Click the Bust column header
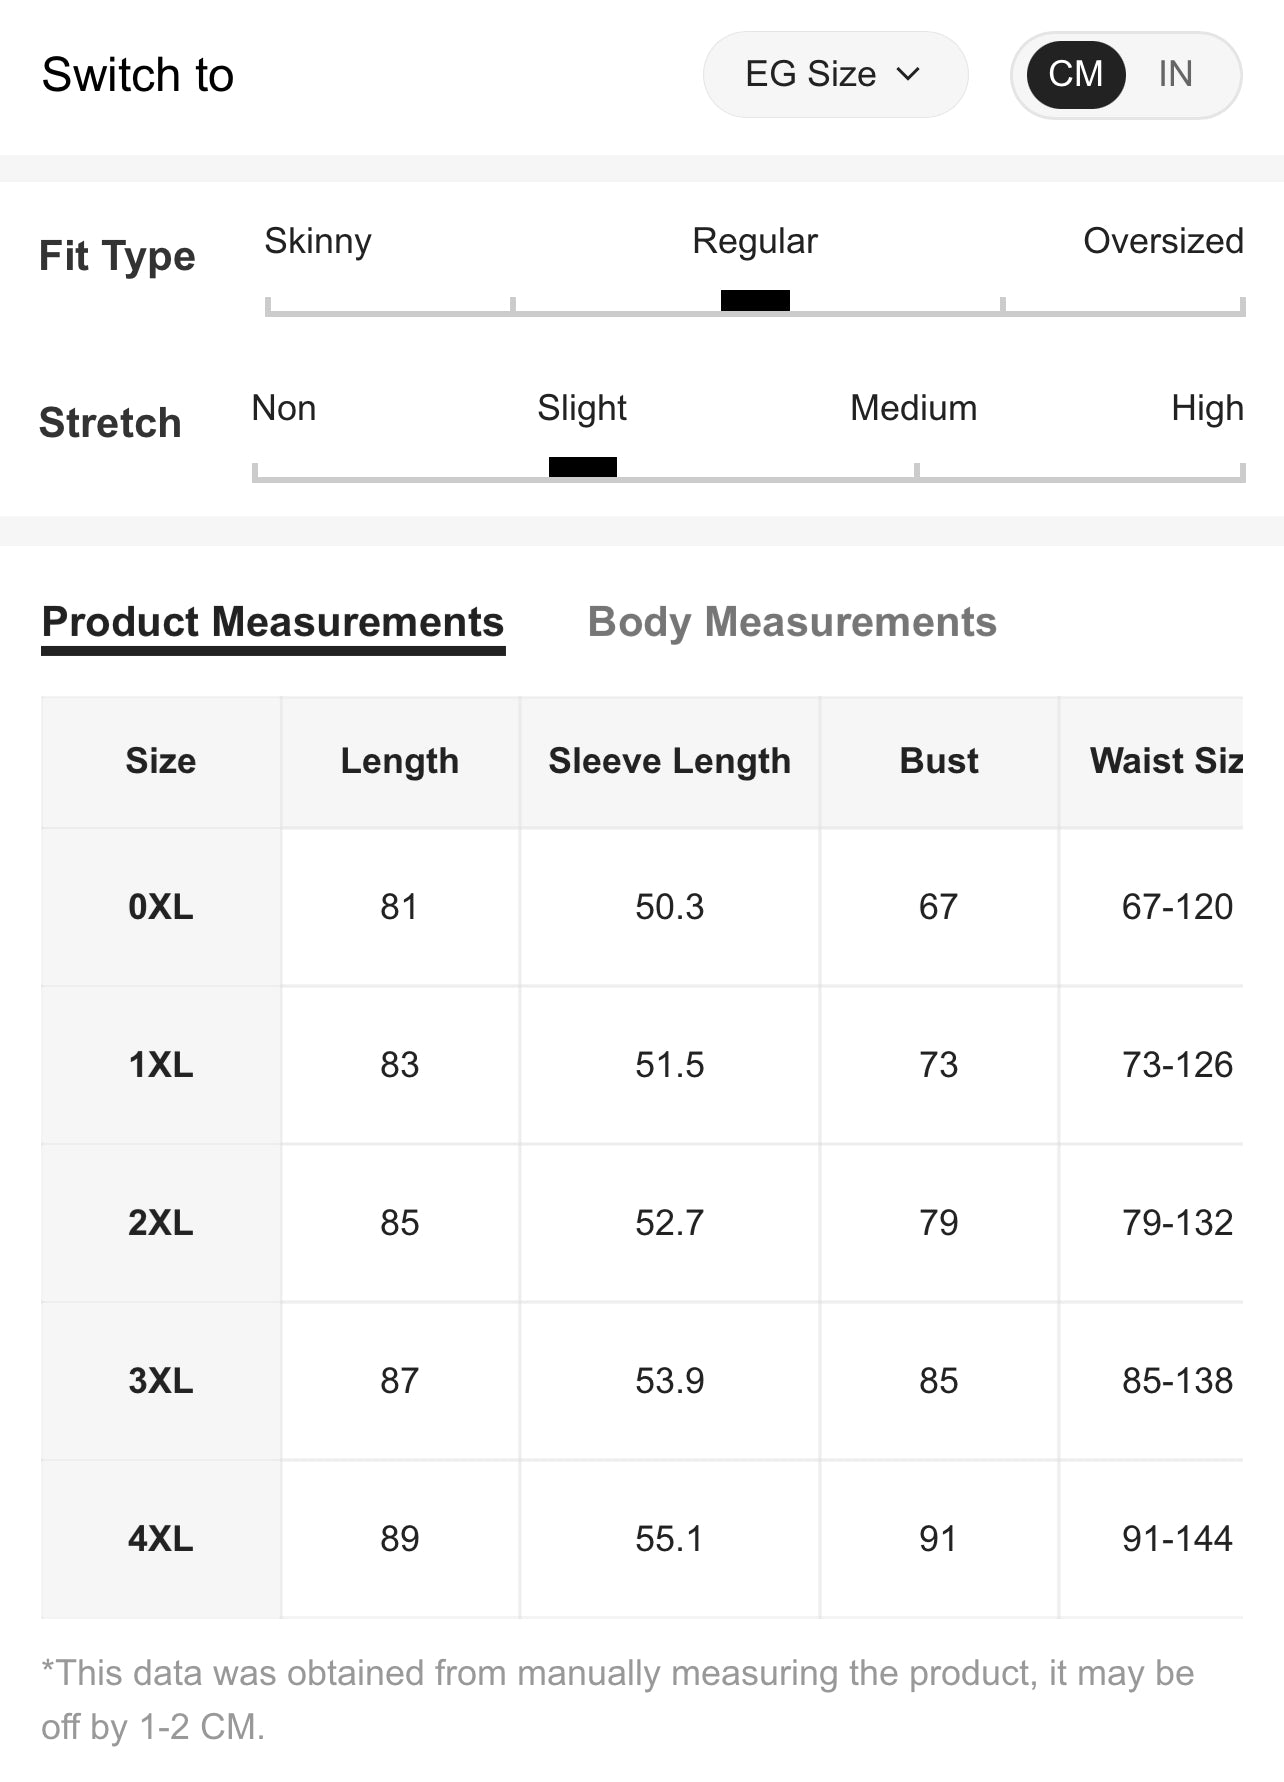 (939, 761)
